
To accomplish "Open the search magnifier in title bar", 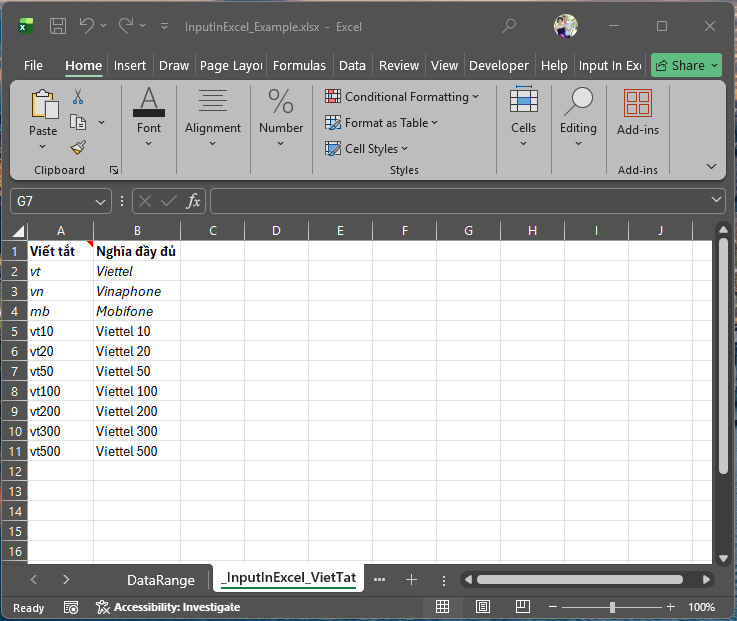I will tap(509, 26).
